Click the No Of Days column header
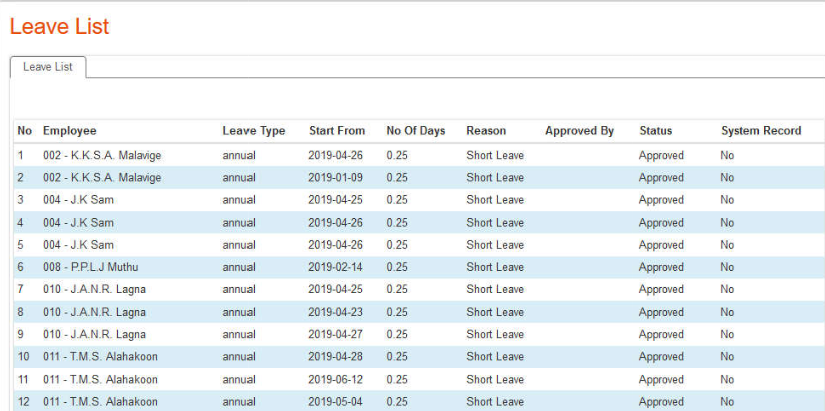The width and height of the screenshot is (825, 411). tap(416, 131)
